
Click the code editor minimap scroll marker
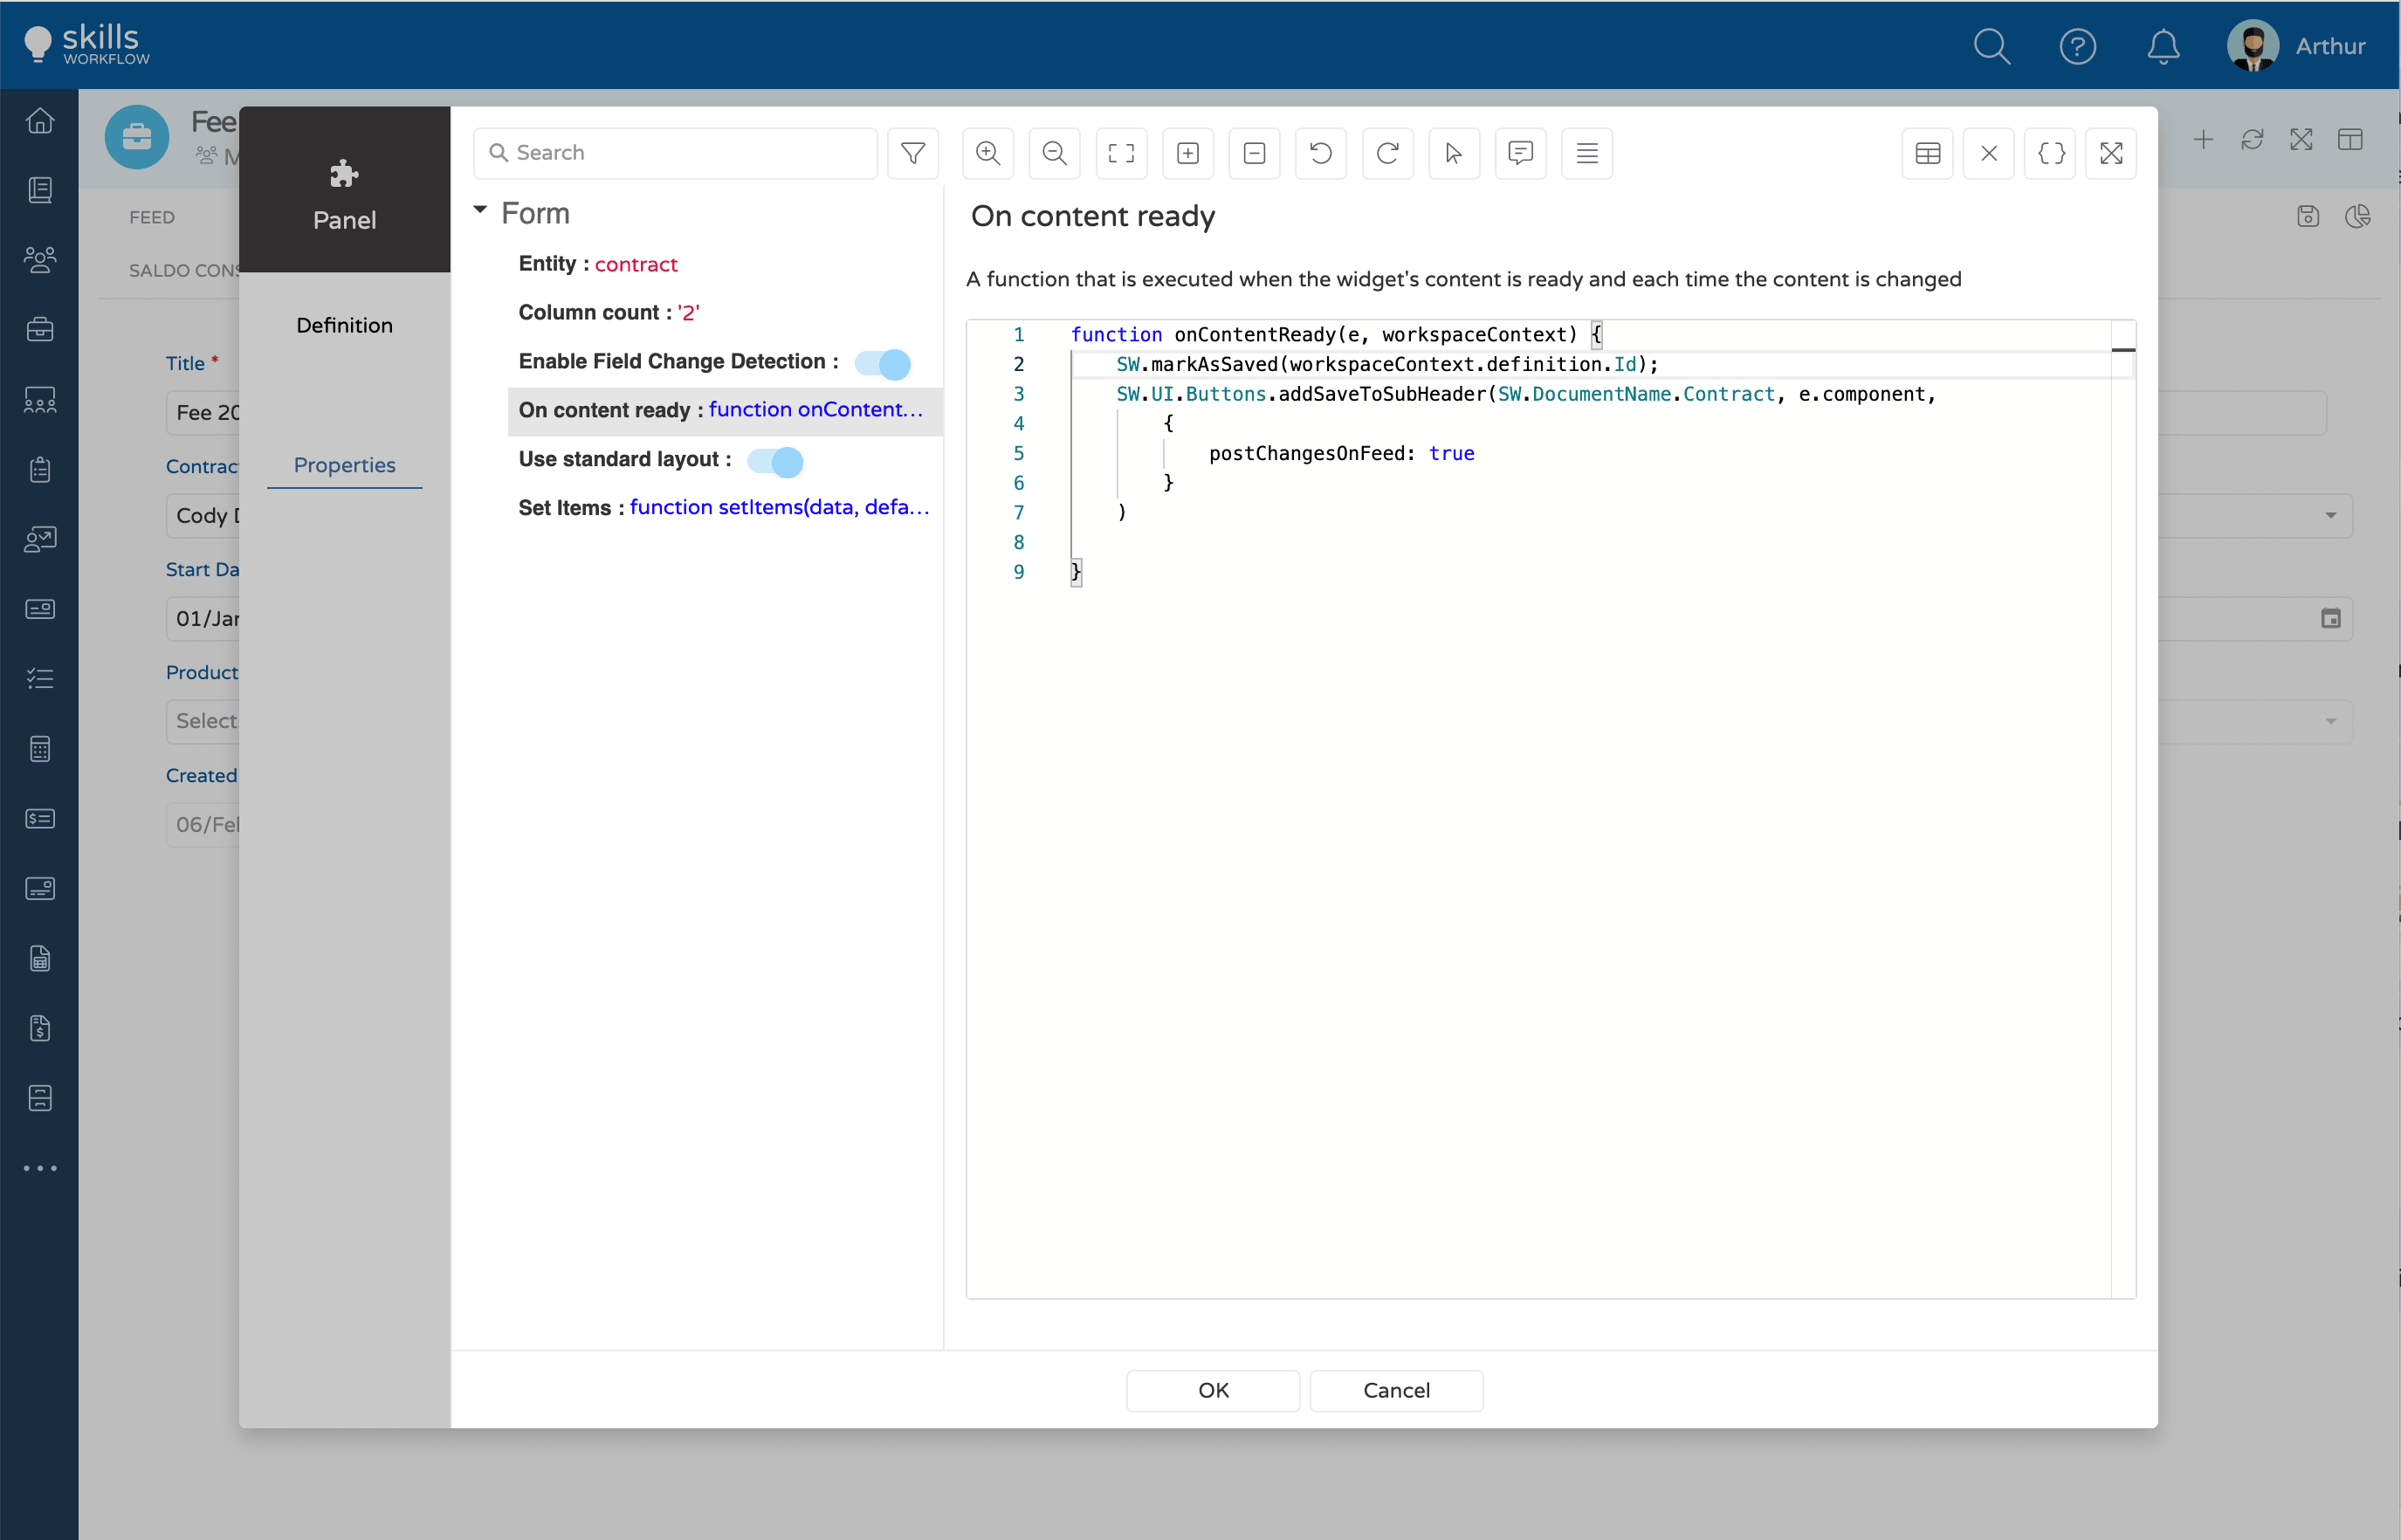[2123, 350]
